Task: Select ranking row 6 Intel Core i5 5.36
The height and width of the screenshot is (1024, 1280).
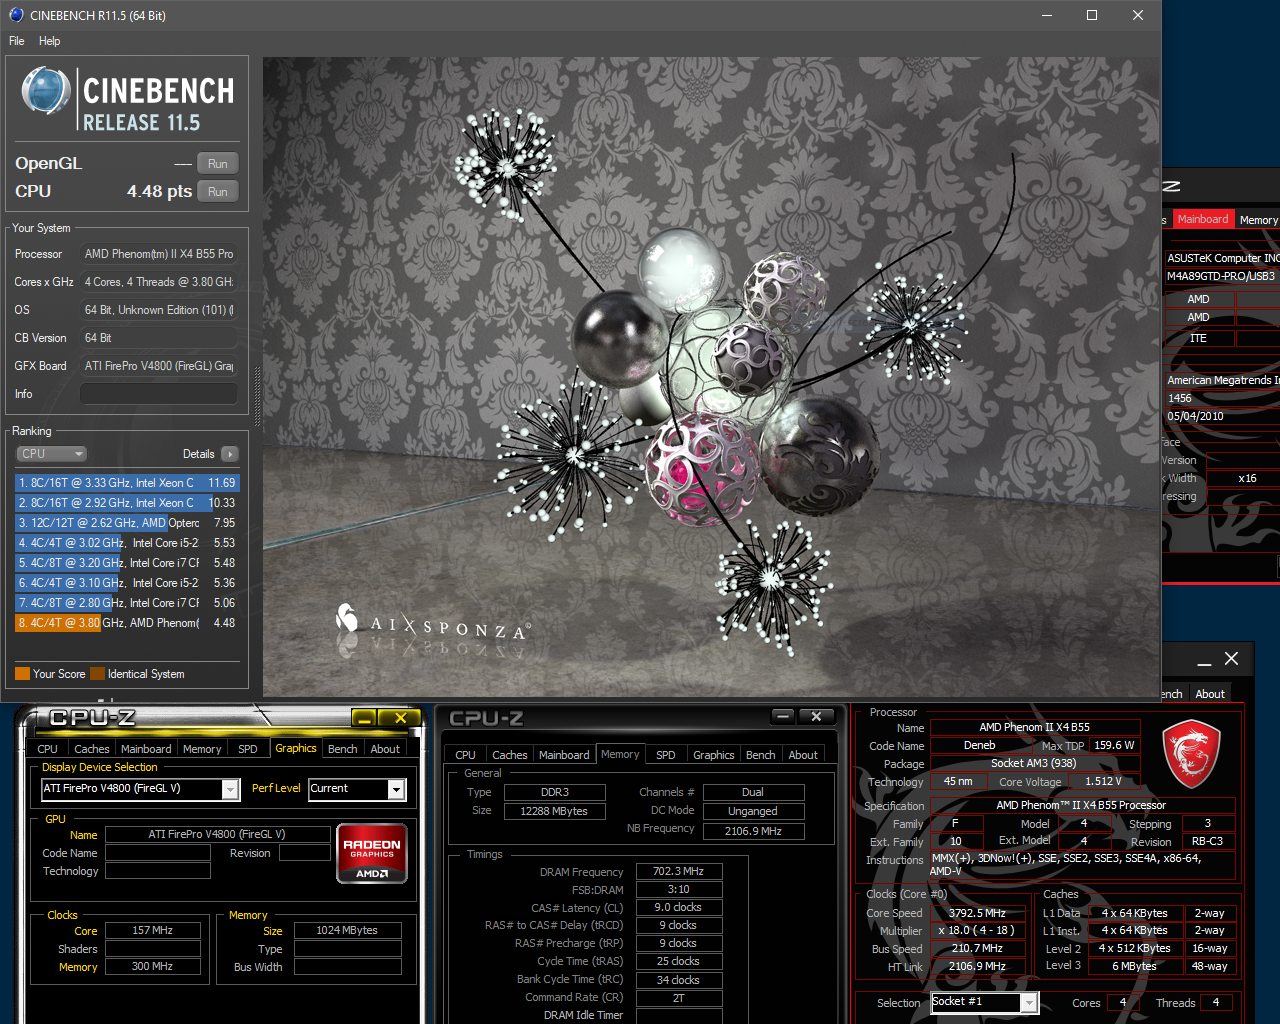Action: (x=127, y=583)
